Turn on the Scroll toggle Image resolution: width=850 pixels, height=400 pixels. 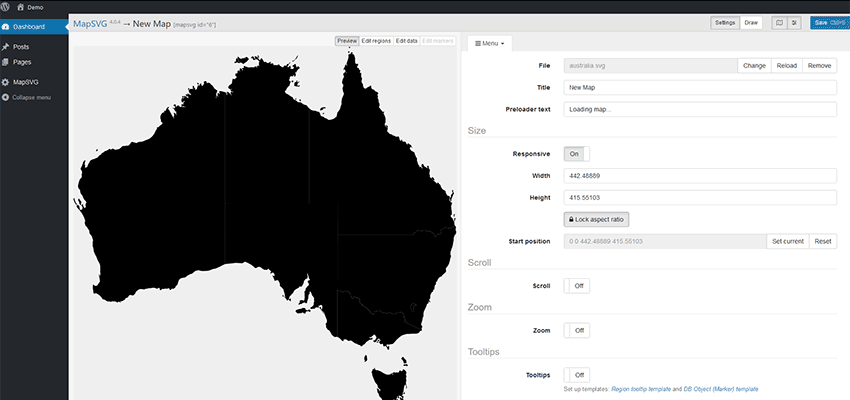(576, 286)
